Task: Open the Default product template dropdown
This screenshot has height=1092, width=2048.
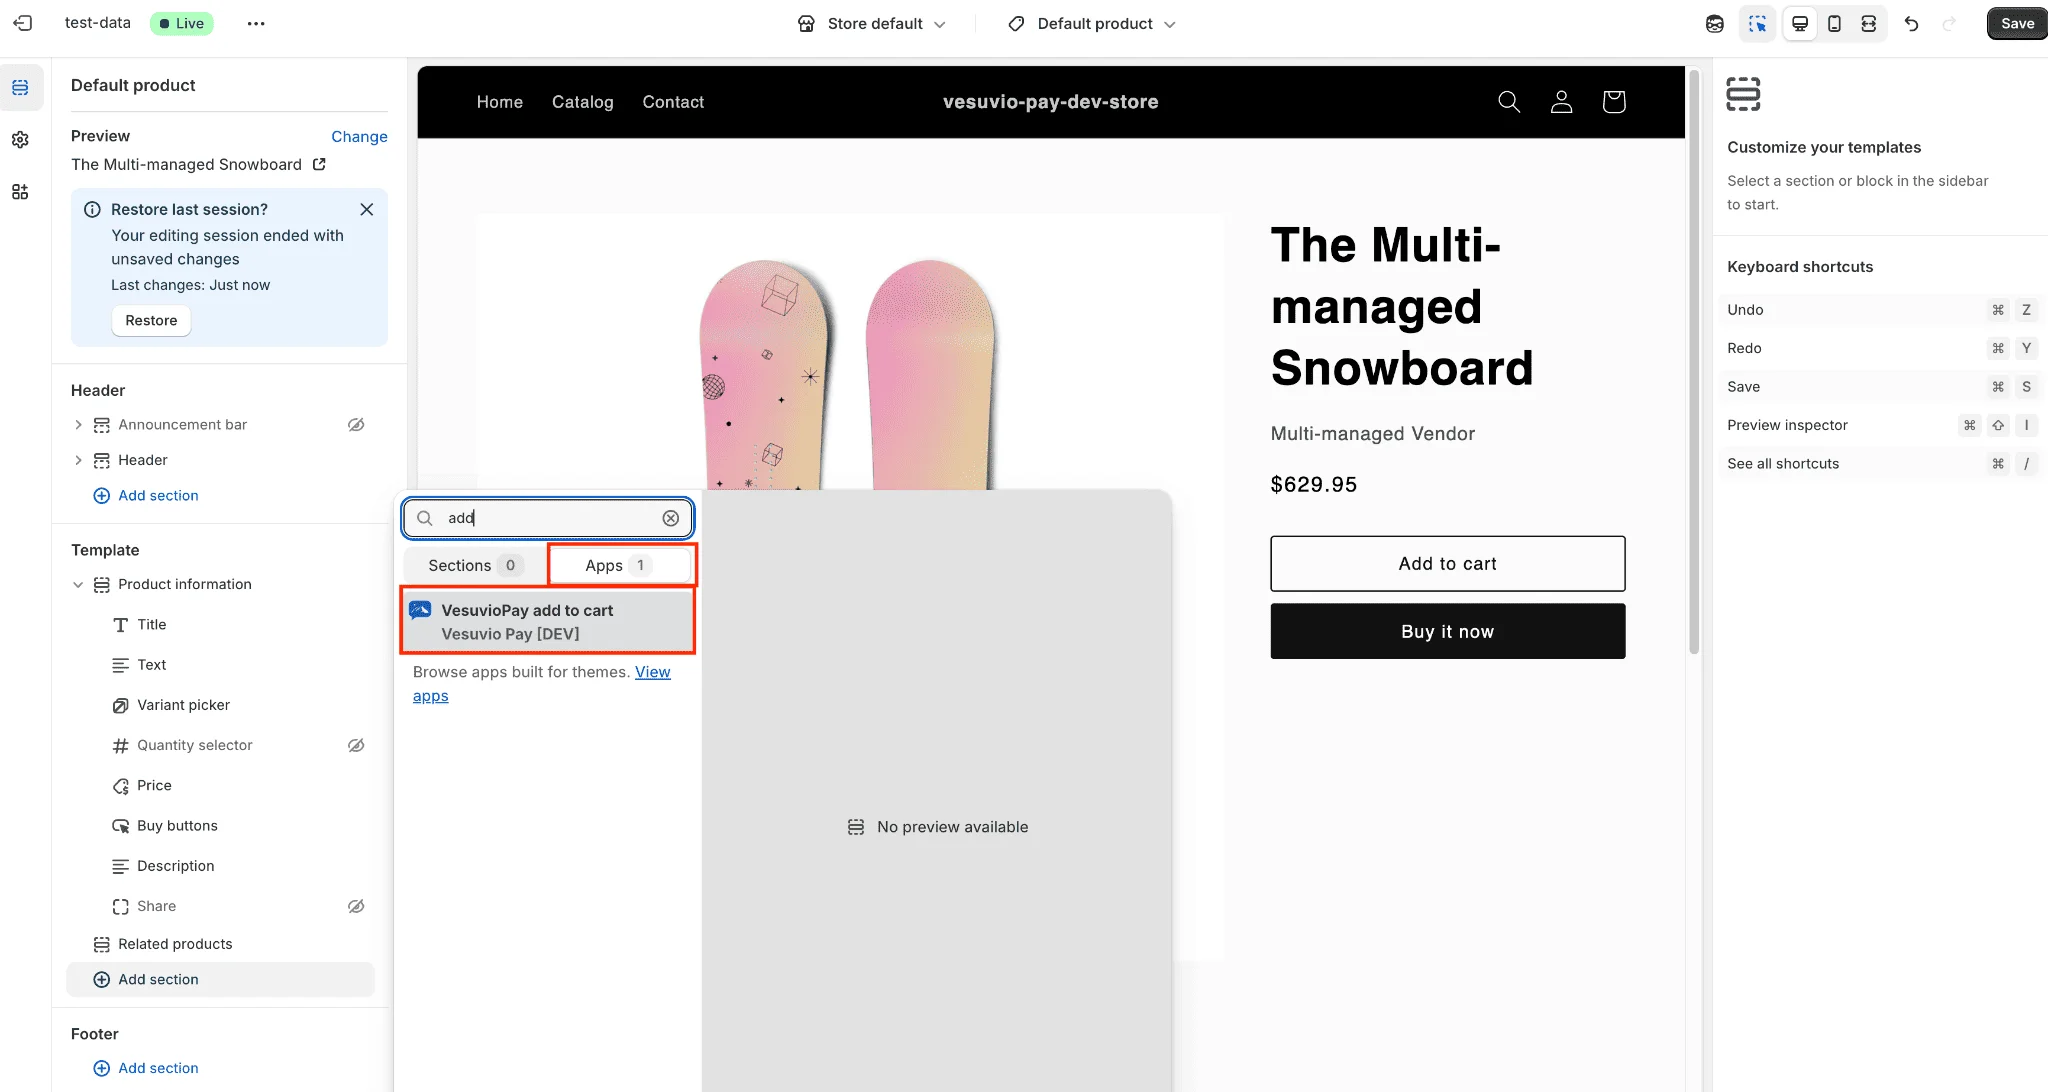Action: point(1092,24)
